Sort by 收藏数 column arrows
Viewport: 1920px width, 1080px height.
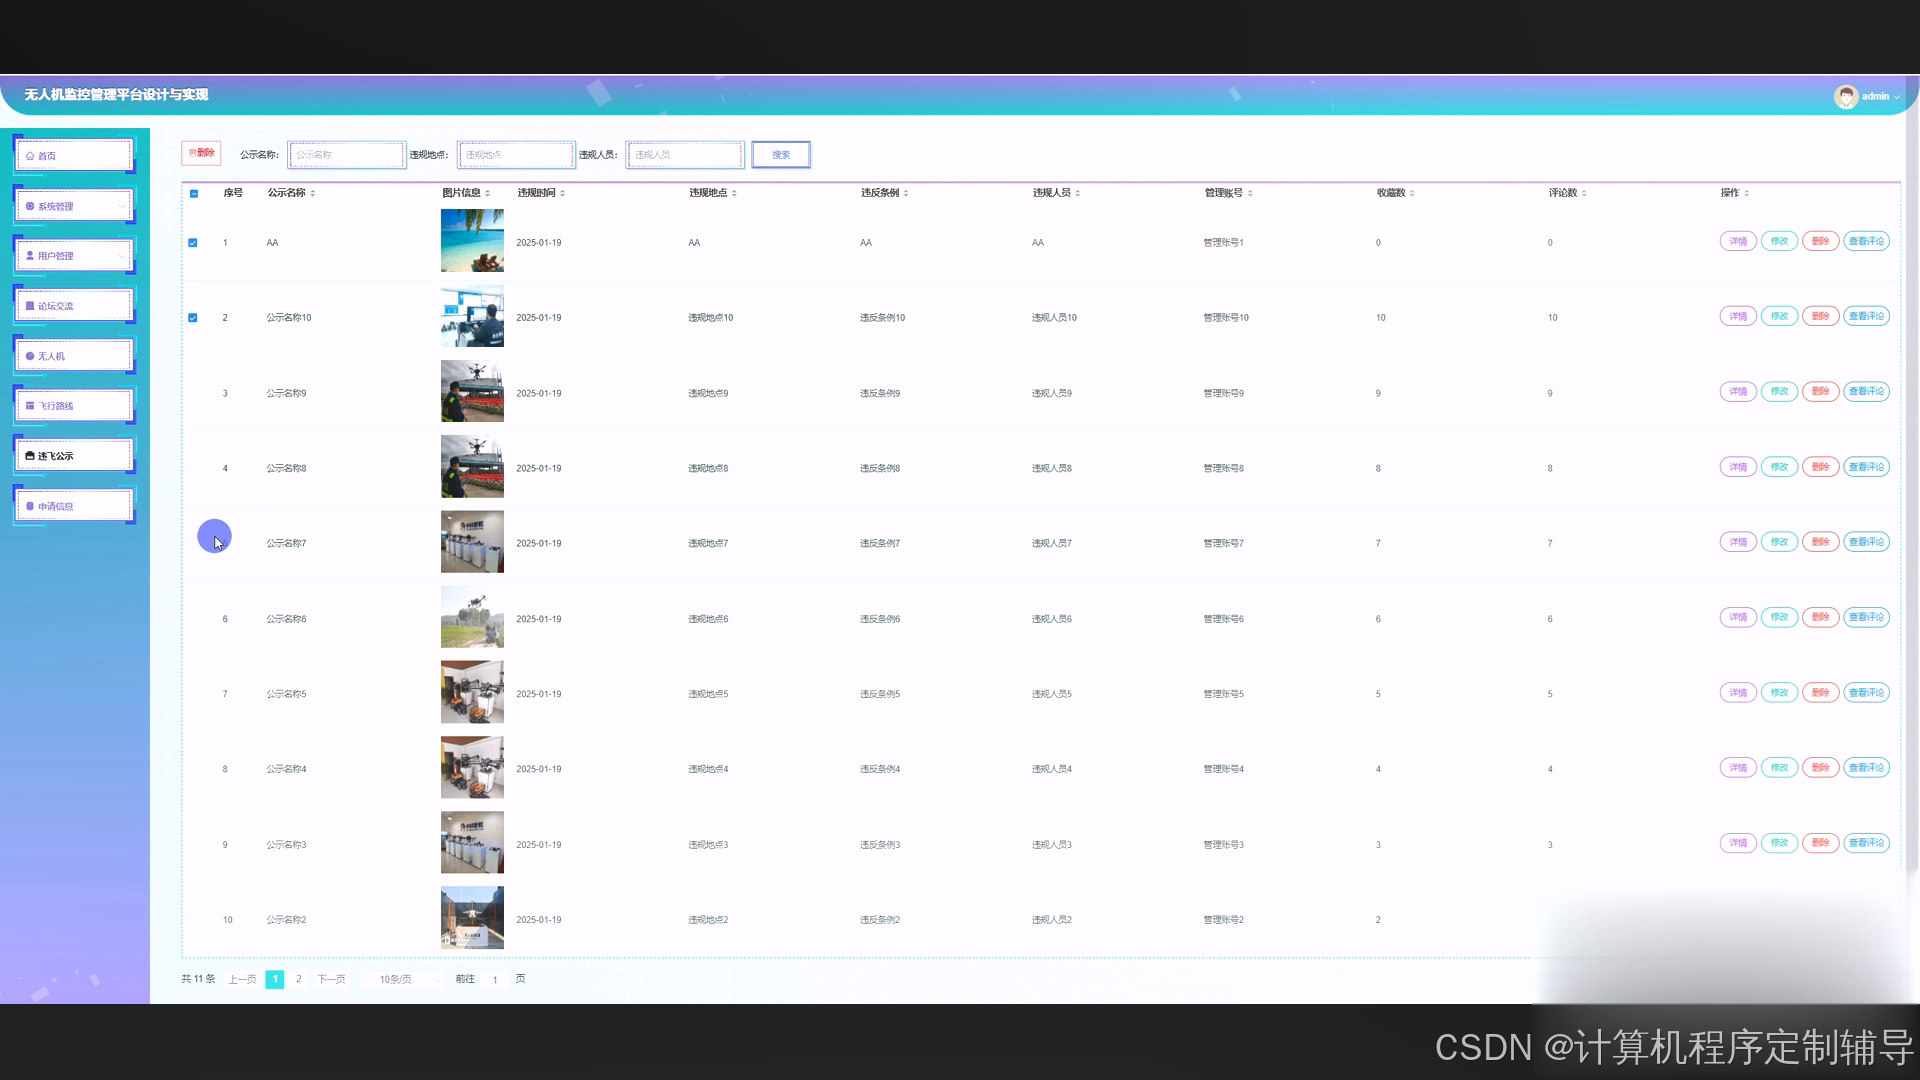pos(1412,193)
